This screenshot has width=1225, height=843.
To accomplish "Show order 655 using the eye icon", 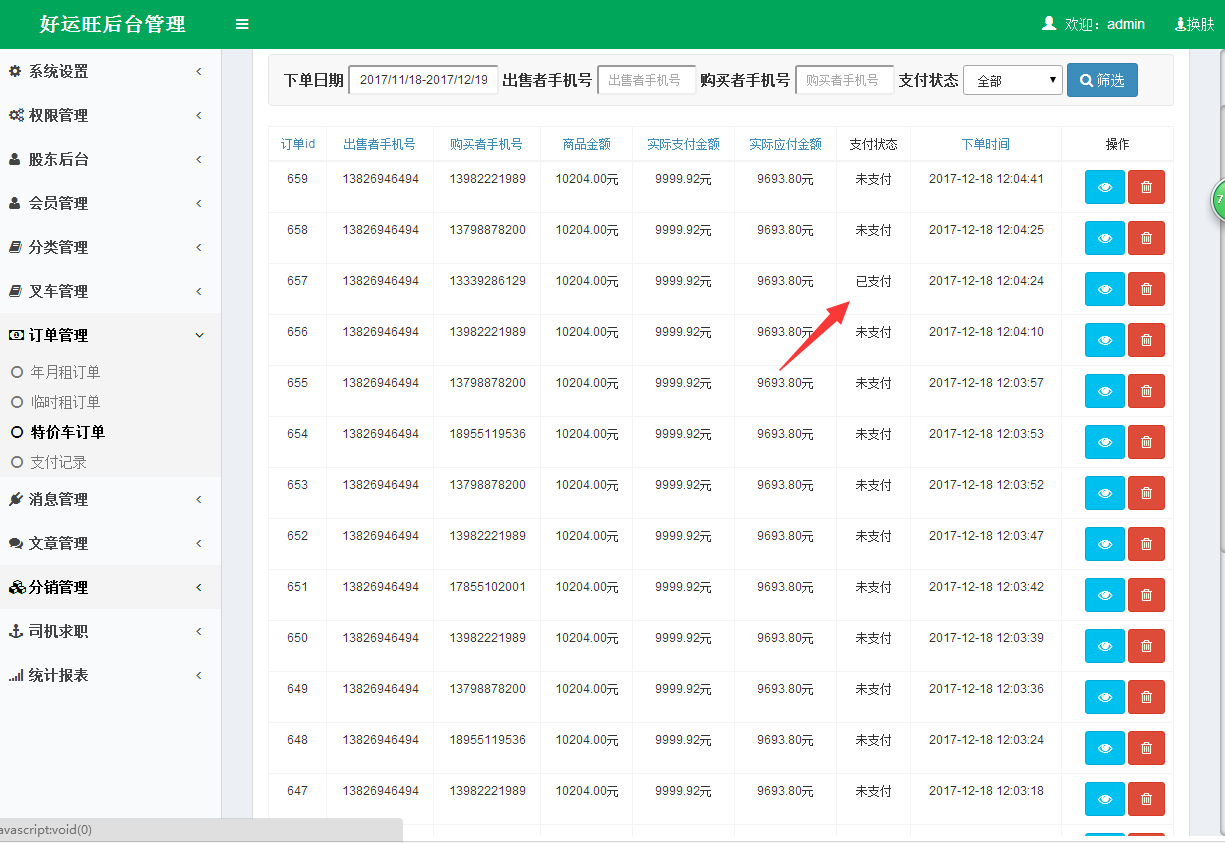I will [x=1105, y=391].
